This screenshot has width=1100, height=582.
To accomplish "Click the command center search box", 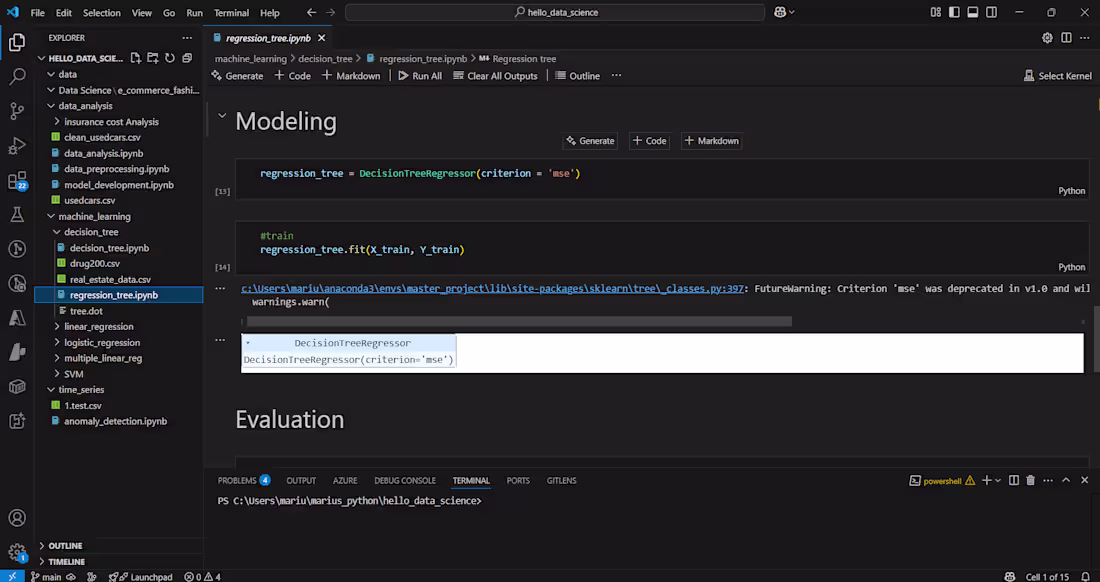I will (x=555, y=13).
